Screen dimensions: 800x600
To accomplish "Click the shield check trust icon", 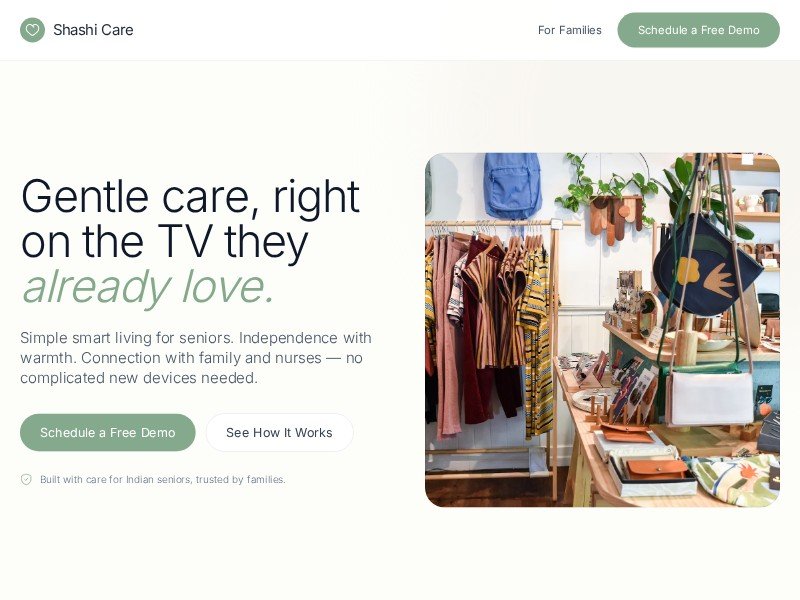I will pyautogui.click(x=26, y=479).
